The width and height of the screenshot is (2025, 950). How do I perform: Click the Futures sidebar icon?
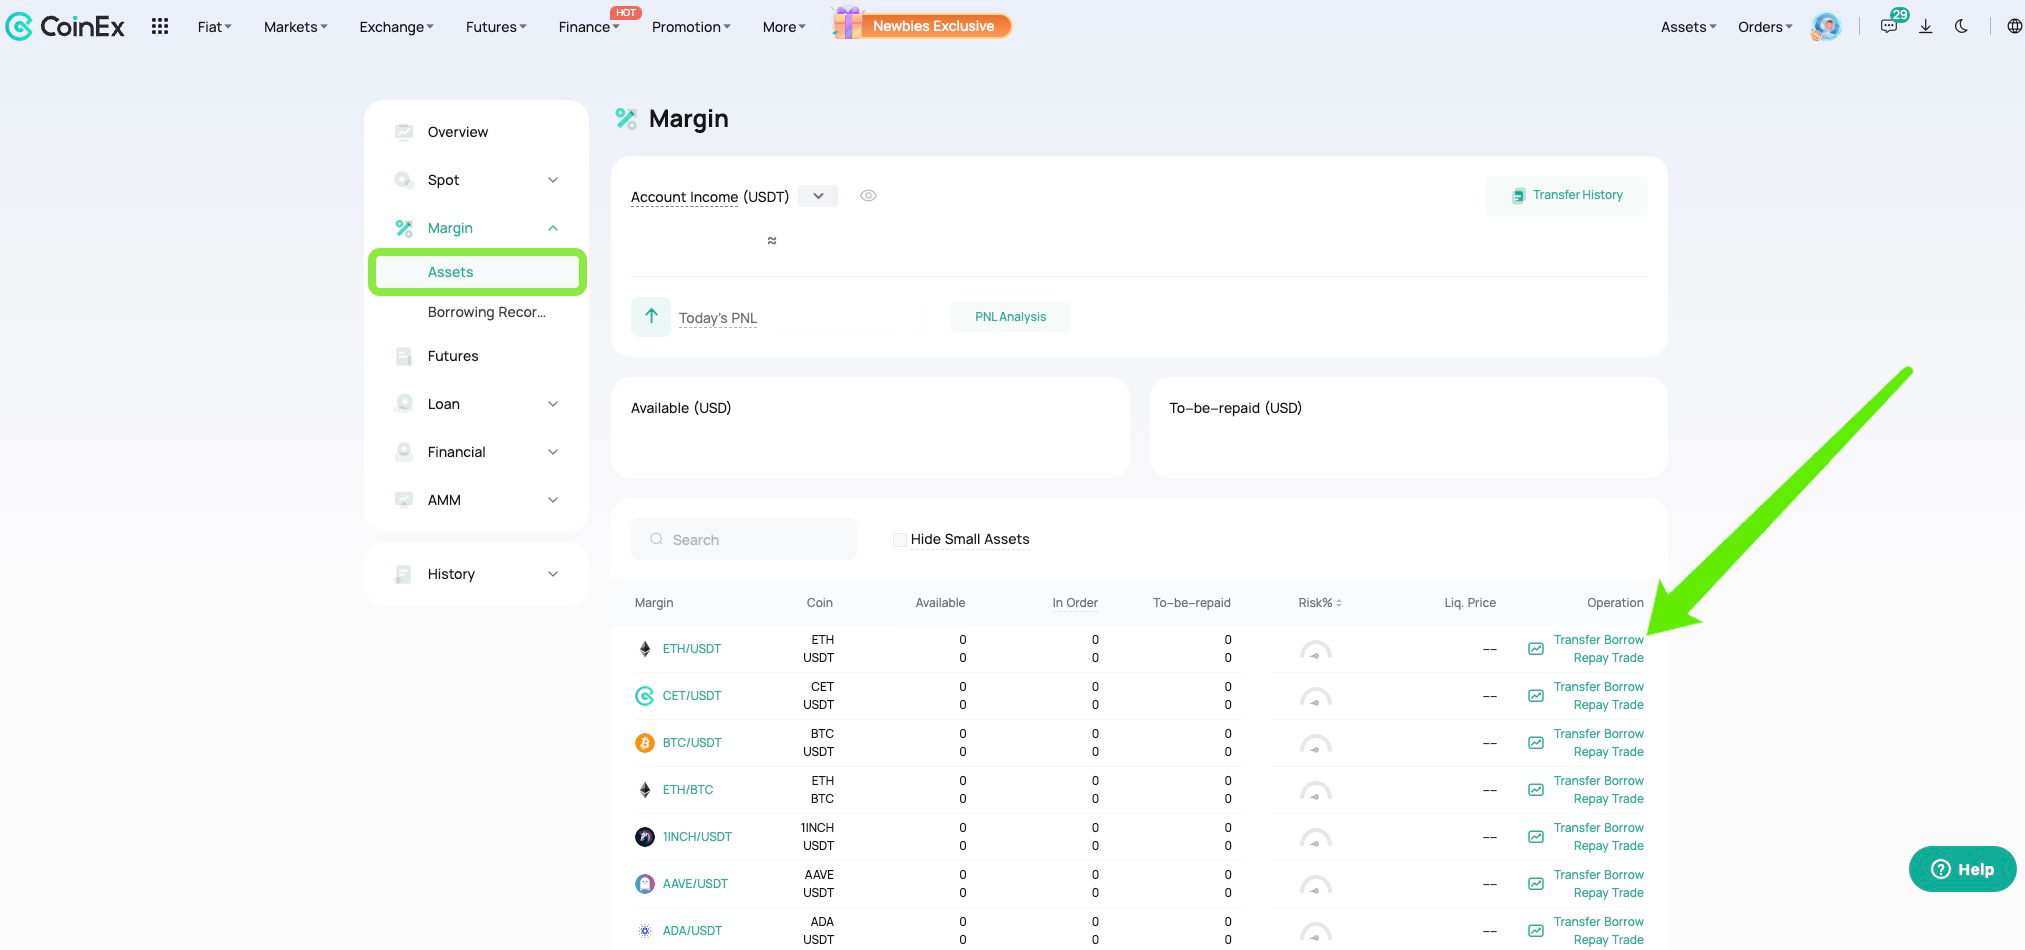point(404,356)
